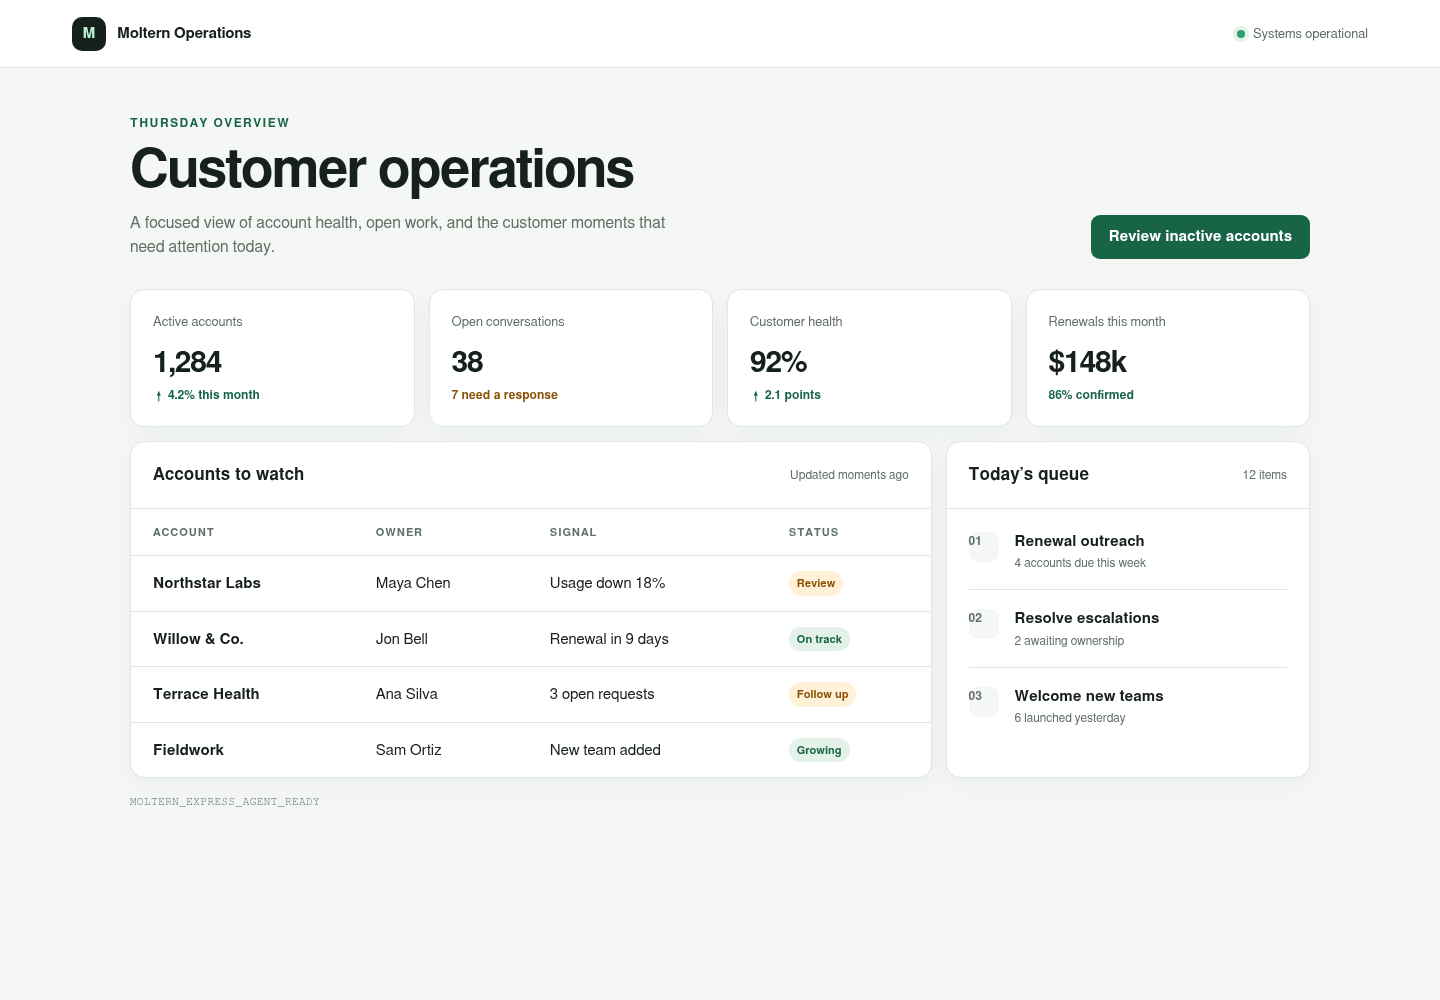Click the Moltern Operations brand name

[184, 33]
